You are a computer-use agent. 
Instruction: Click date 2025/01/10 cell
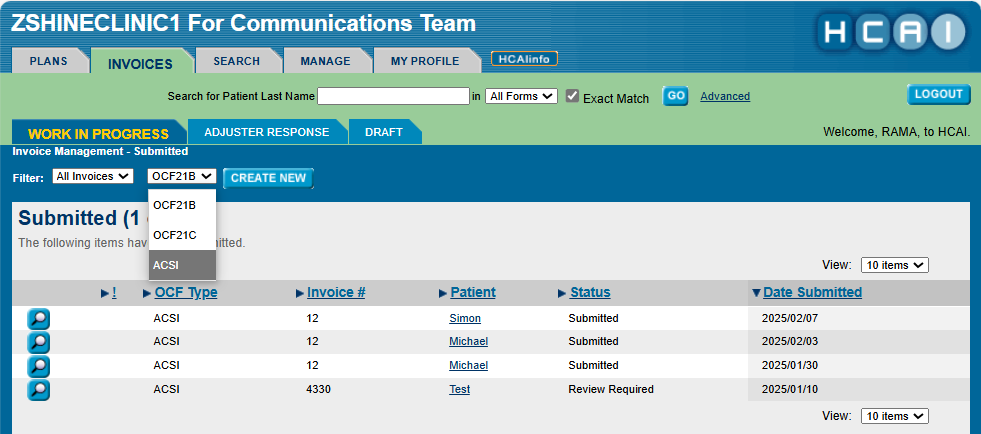pos(790,389)
